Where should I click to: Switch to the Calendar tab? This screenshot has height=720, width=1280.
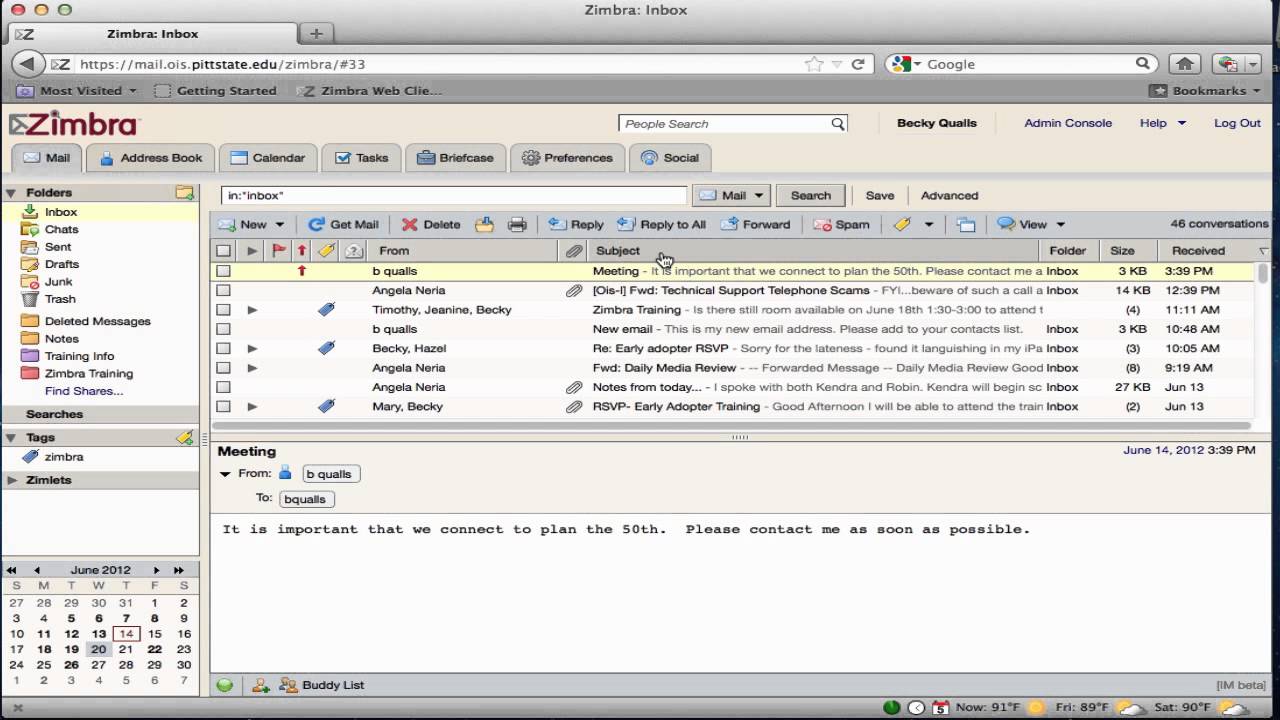pos(267,158)
